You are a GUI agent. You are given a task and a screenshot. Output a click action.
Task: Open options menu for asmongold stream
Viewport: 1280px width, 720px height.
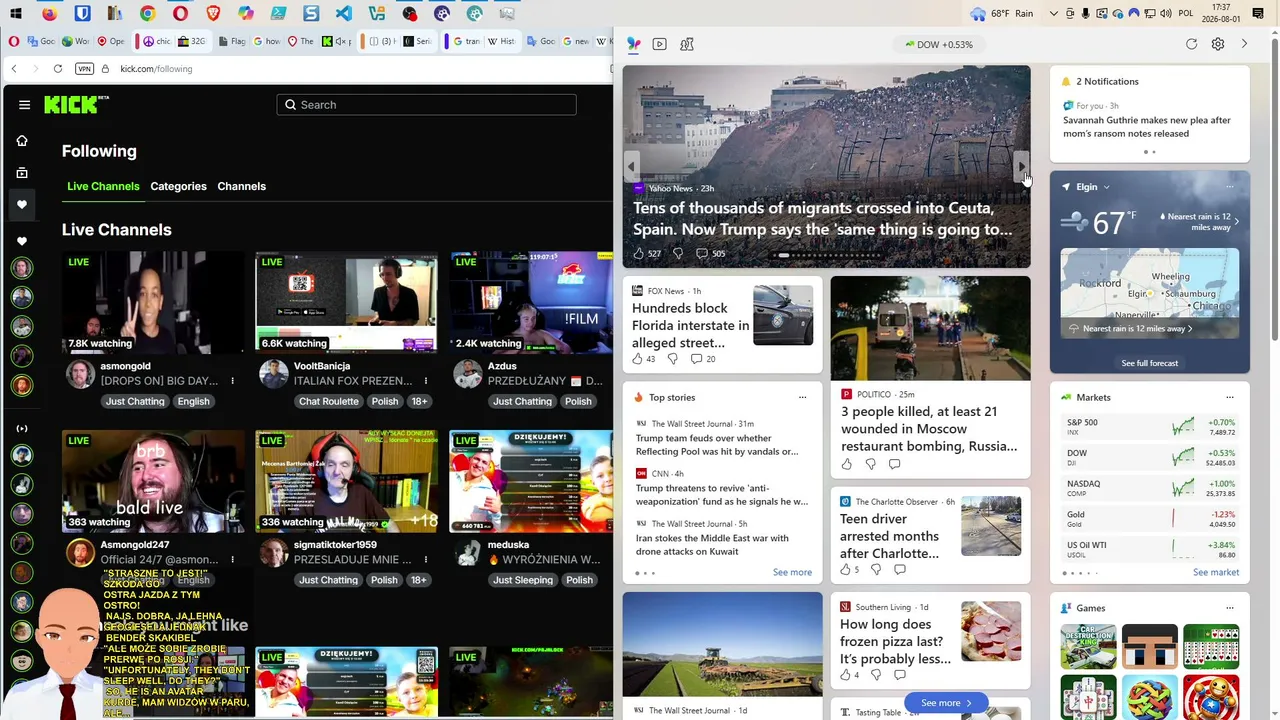click(232, 381)
